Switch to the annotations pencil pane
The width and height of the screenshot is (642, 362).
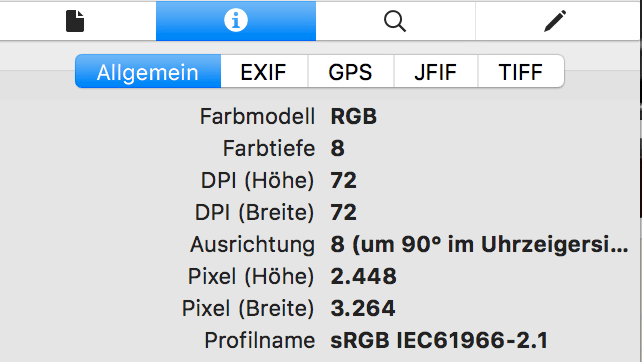coord(555,21)
